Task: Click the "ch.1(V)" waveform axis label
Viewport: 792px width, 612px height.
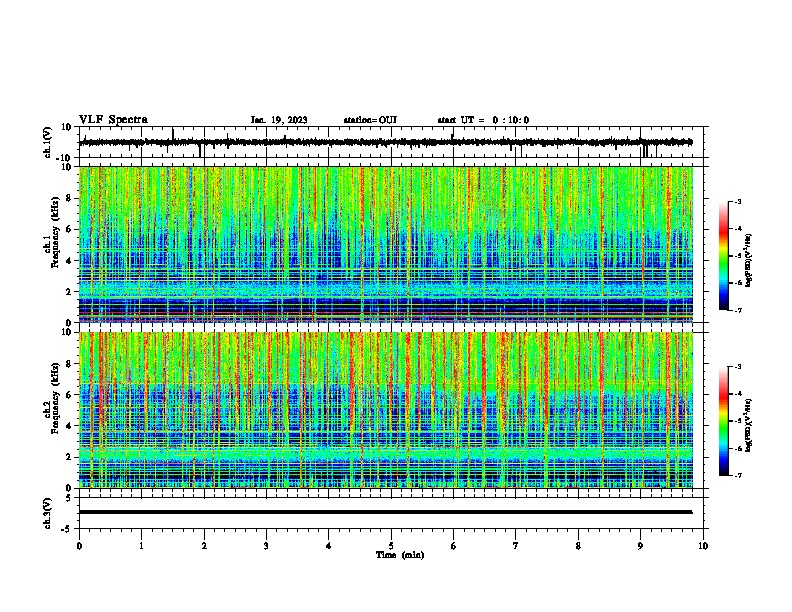Action: click(48, 142)
